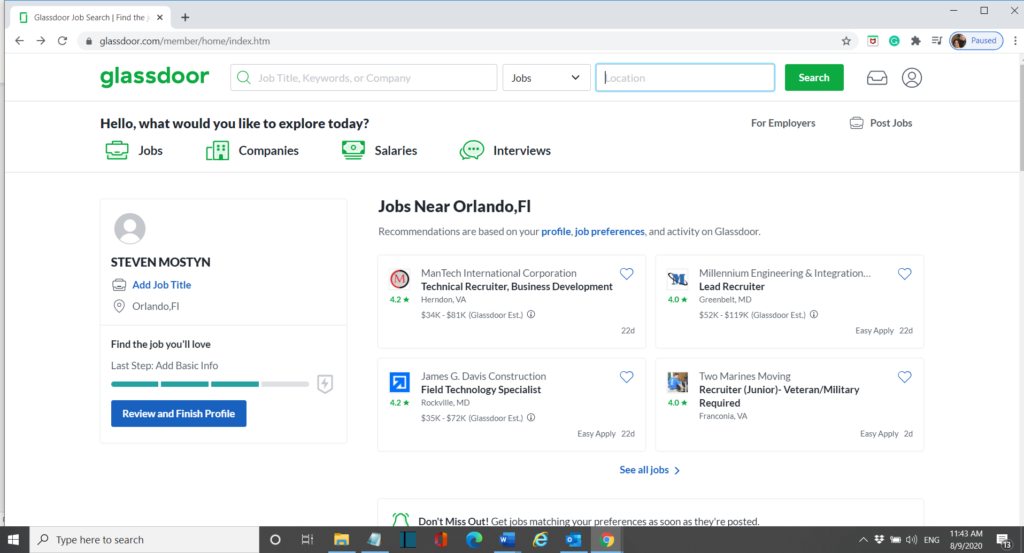
Task: Click the profile avatar above STEVEN MOSTYN
Action: 130,229
